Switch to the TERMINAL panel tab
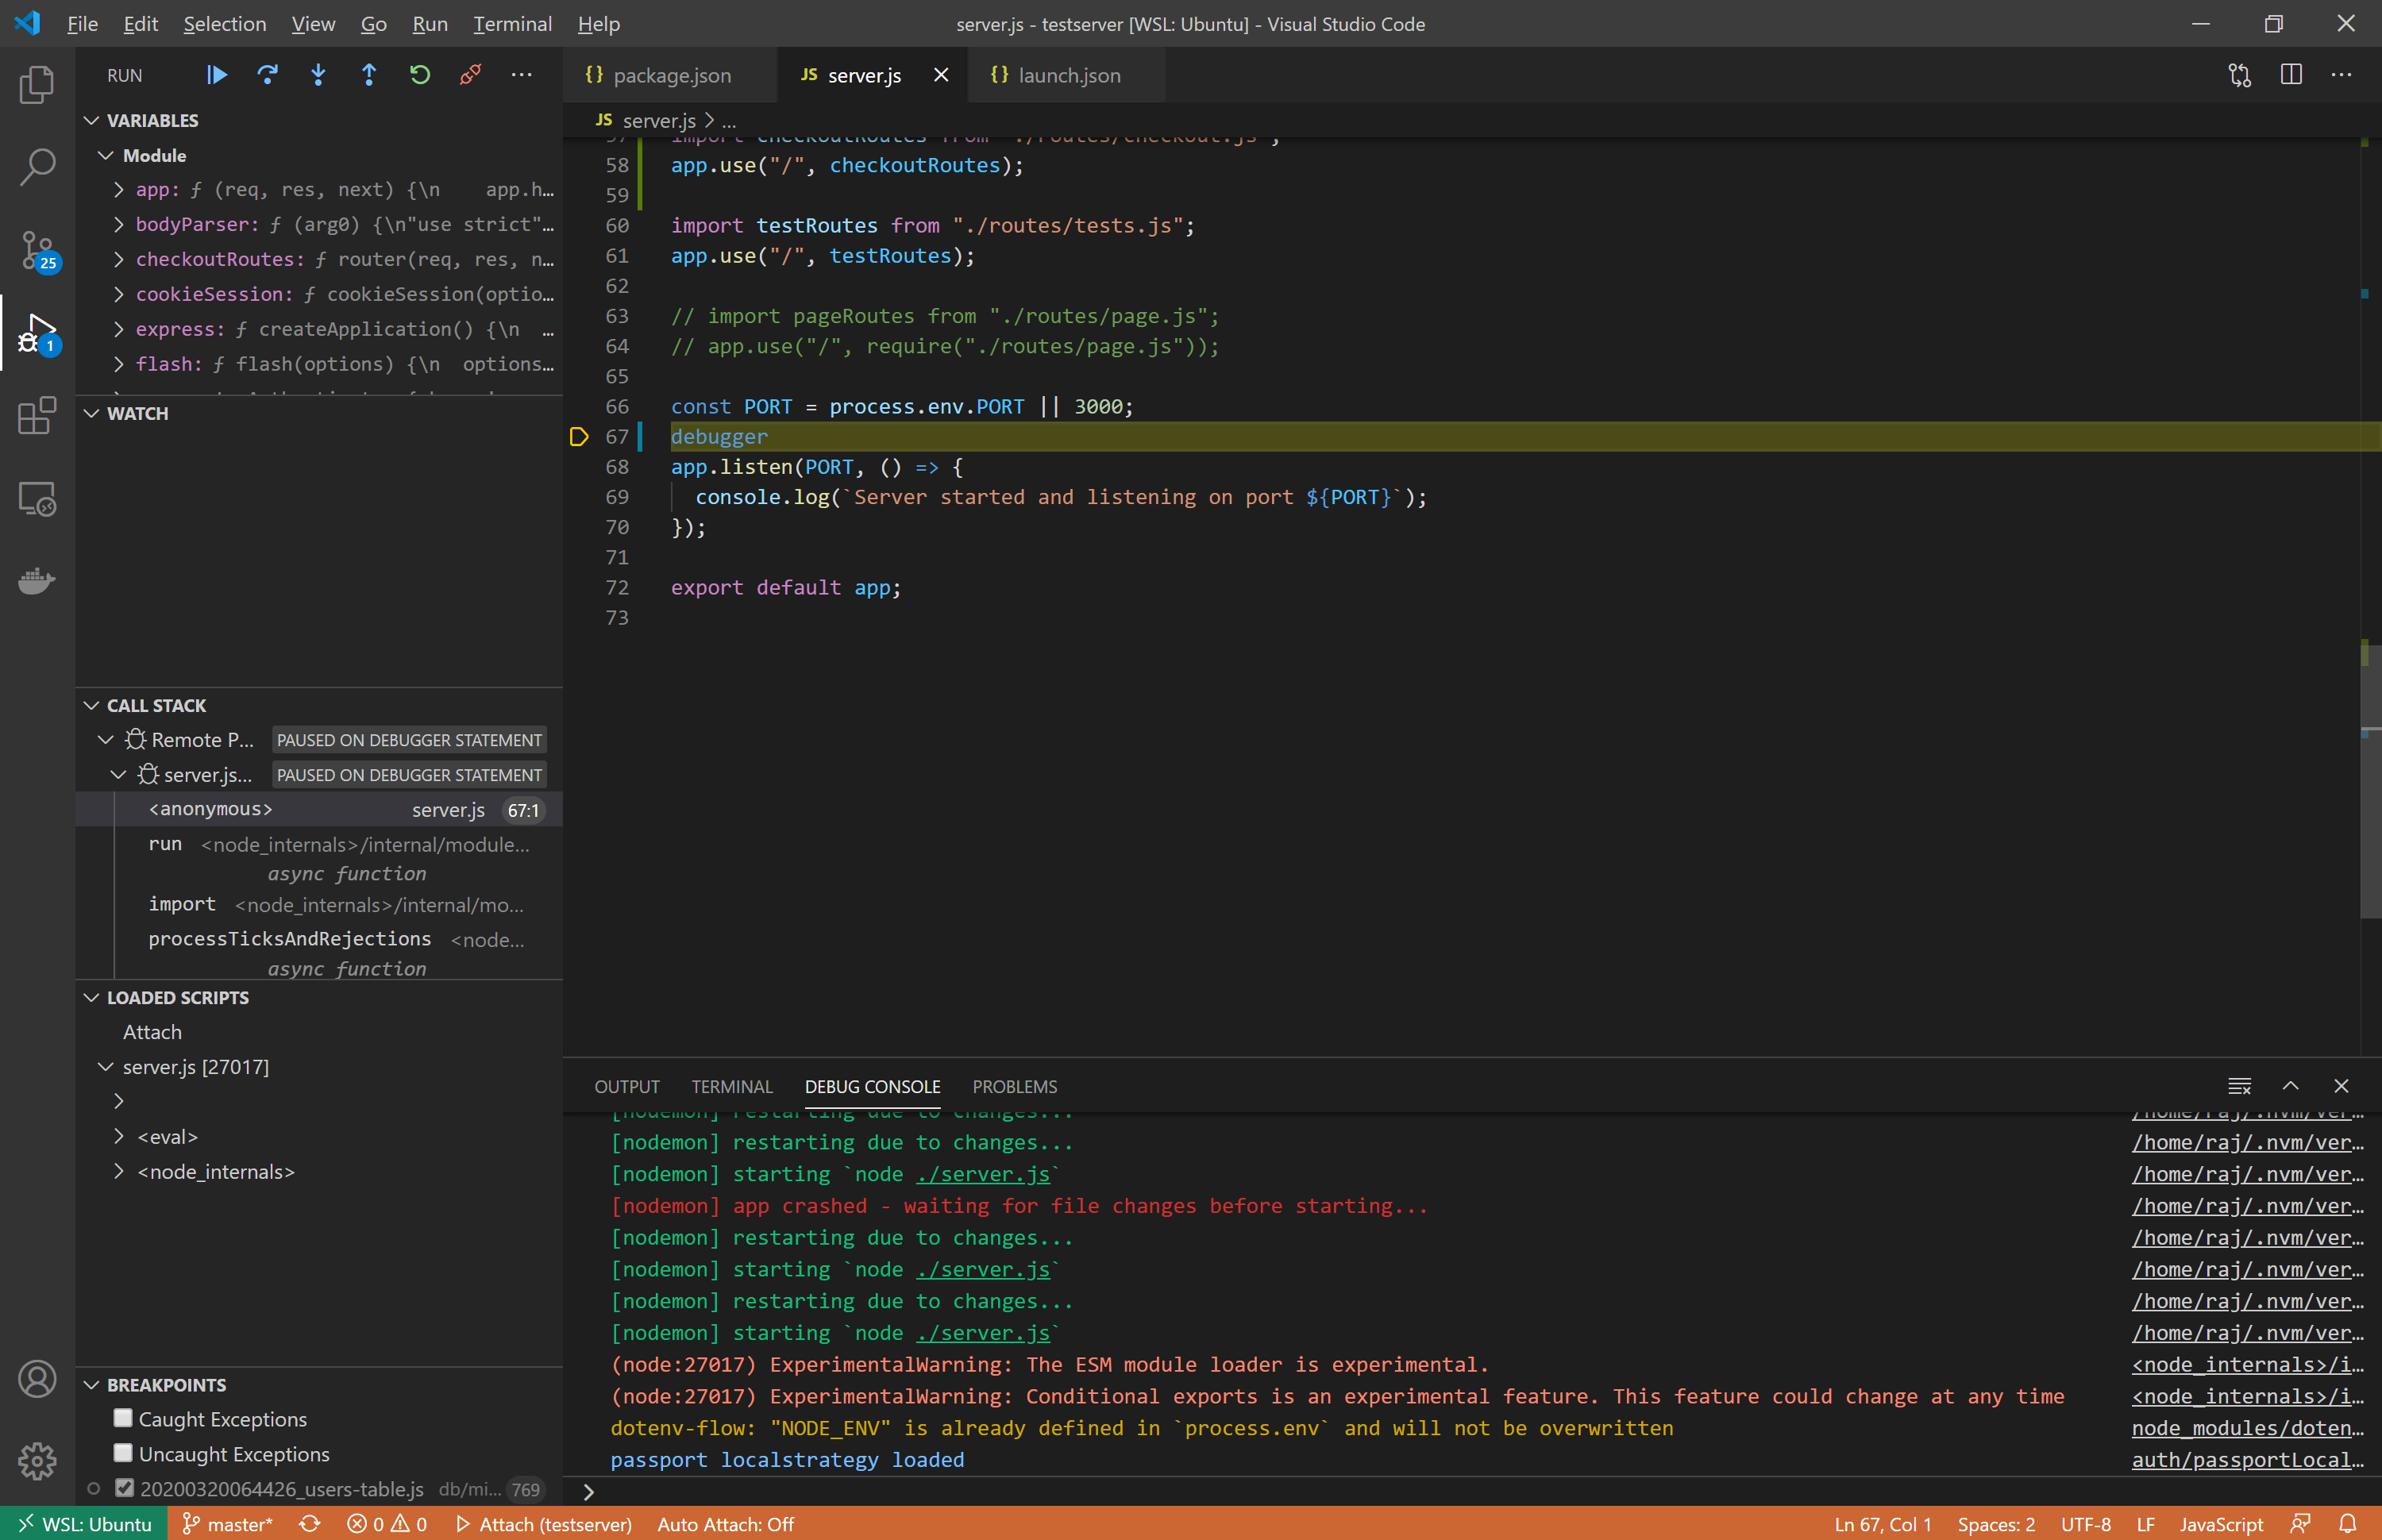Image resolution: width=2382 pixels, height=1540 pixels. tap(731, 1087)
